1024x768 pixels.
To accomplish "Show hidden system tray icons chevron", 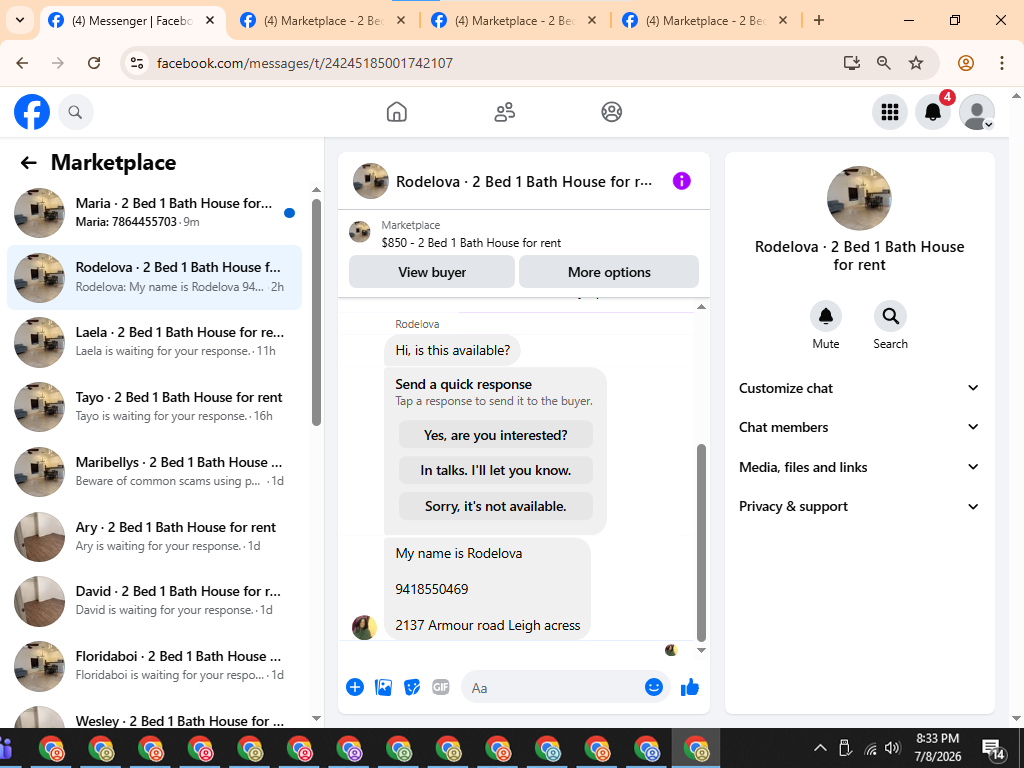I will click(820, 748).
